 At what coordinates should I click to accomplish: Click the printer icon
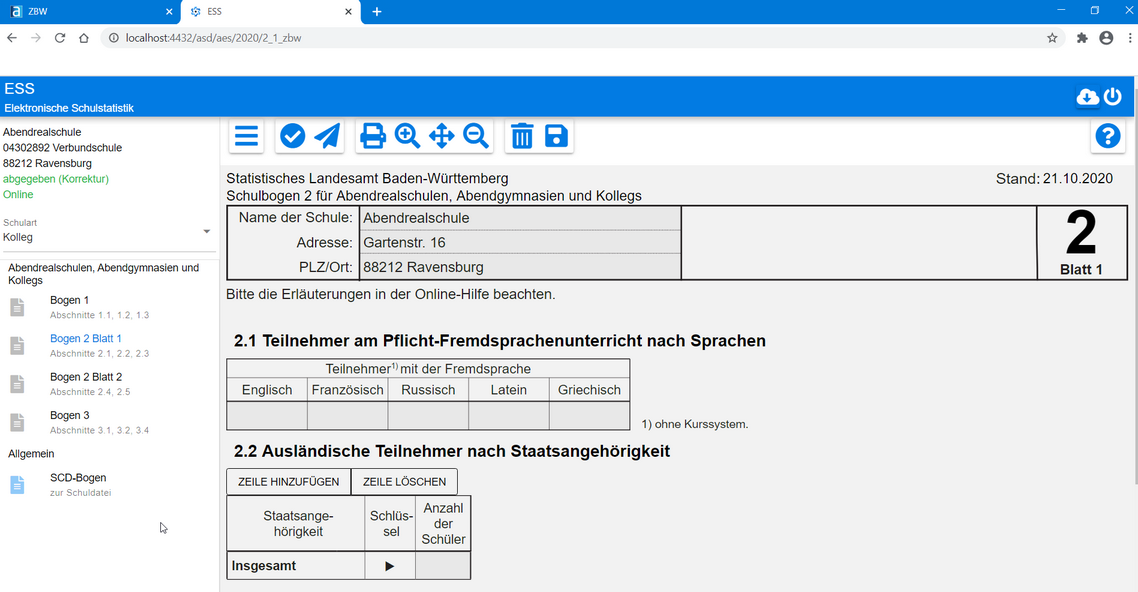pyautogui.click(x=373, y=136)
